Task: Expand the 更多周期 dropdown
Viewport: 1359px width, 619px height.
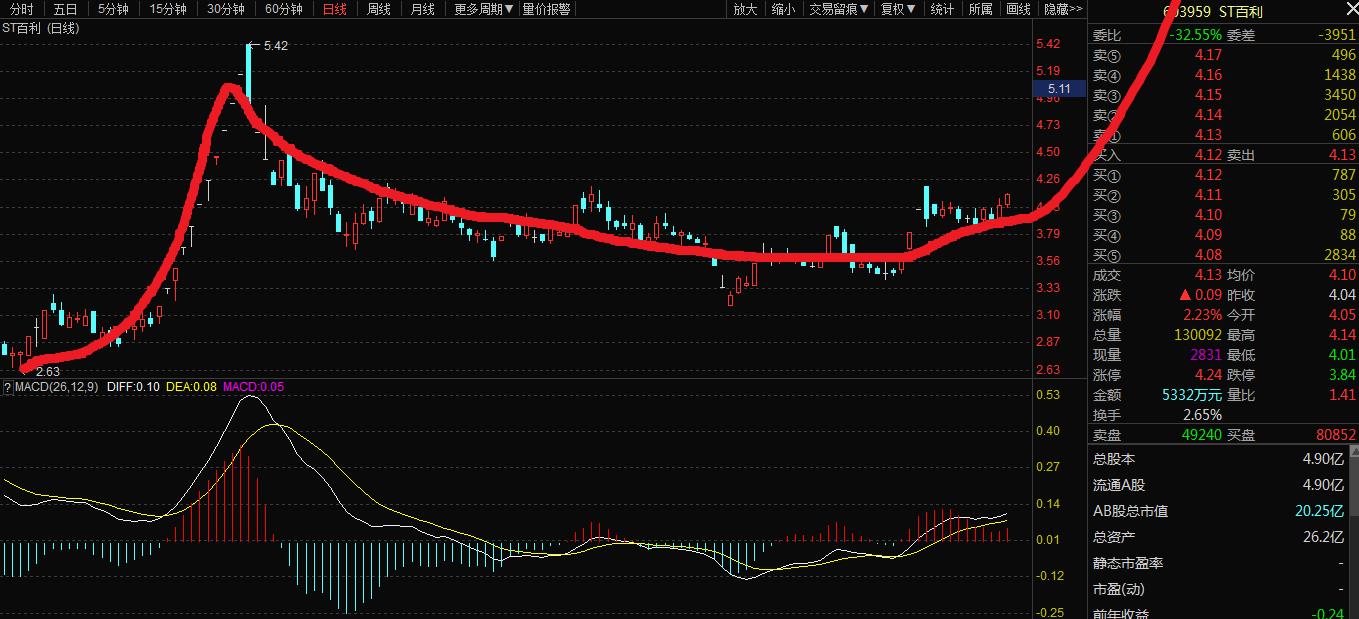Action: click(x=483, y=9)
